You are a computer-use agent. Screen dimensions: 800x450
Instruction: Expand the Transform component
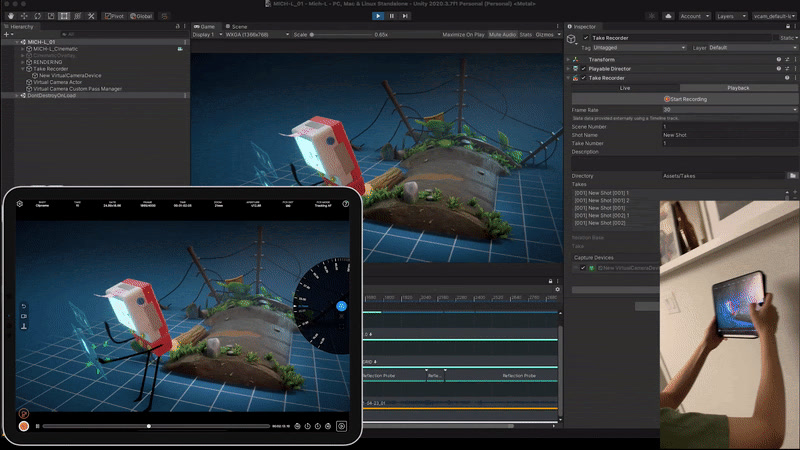(568, 60)
